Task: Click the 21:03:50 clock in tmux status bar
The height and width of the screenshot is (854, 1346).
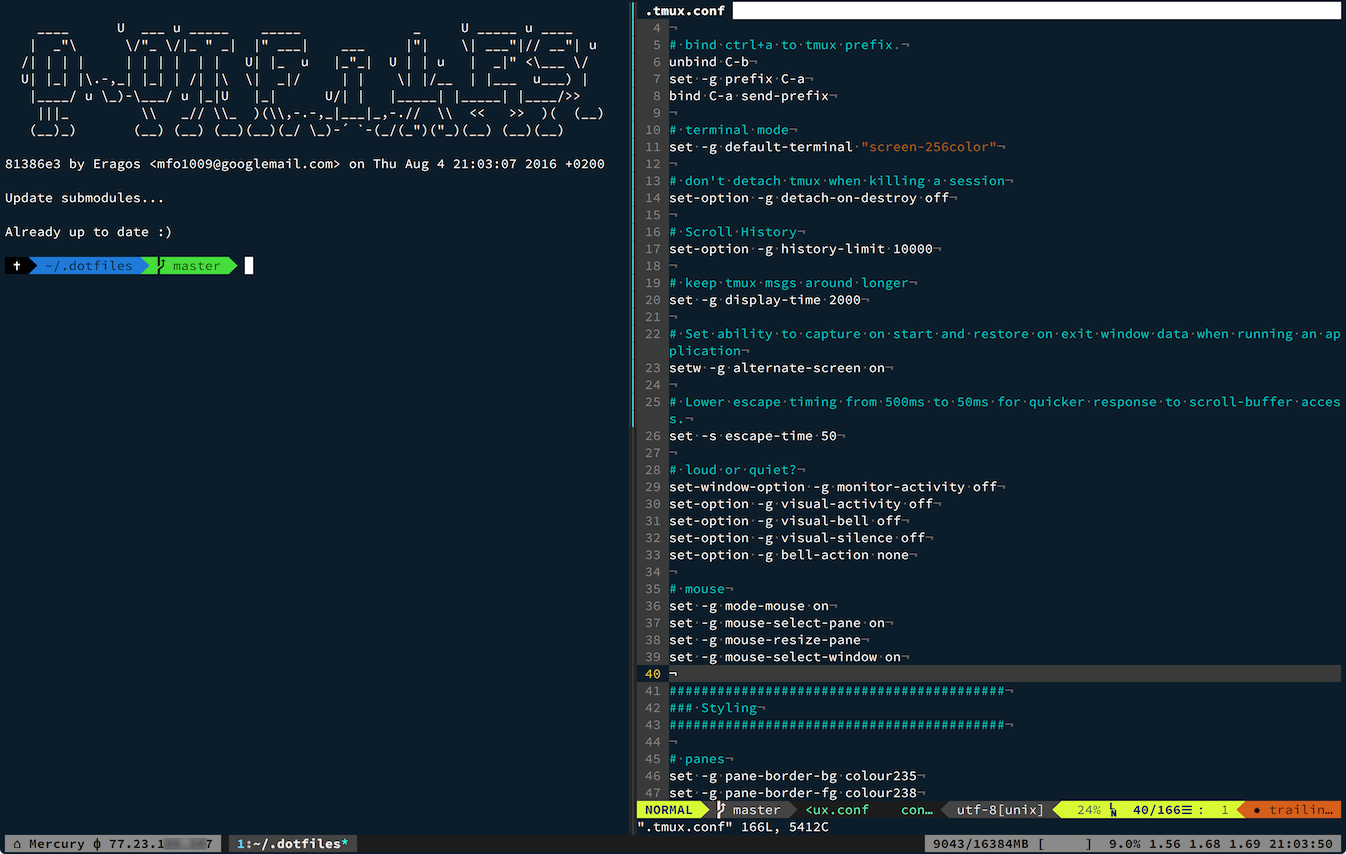Action: (x=1303, y=844)
